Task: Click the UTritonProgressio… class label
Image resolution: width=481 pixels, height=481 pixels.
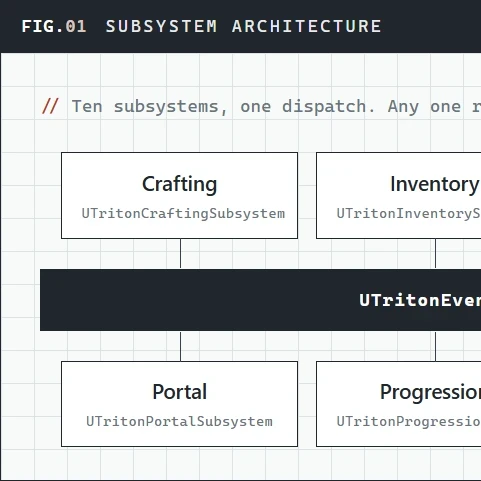Action: coord(409,422)
